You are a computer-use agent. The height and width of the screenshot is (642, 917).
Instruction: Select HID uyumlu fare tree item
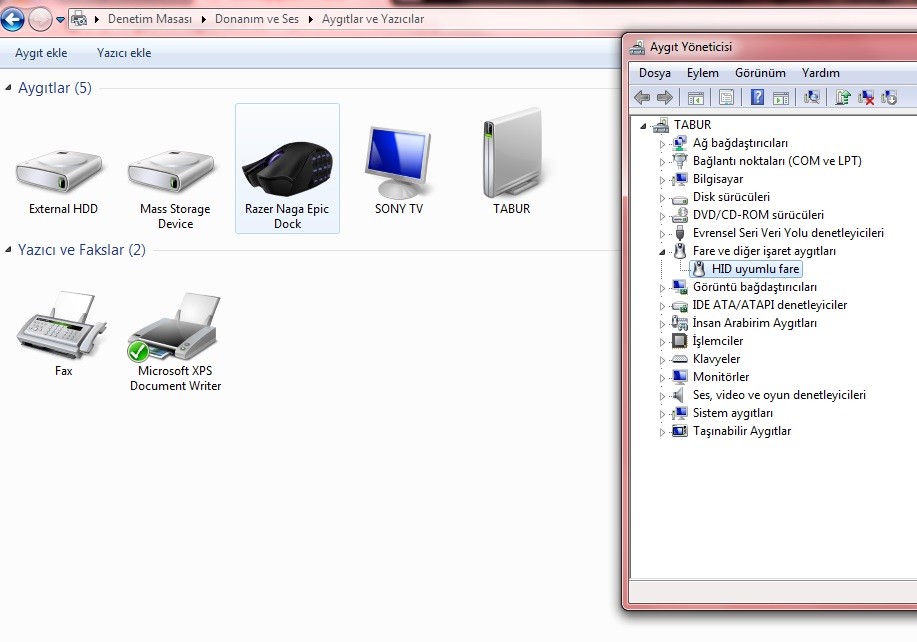click(746, 269)
